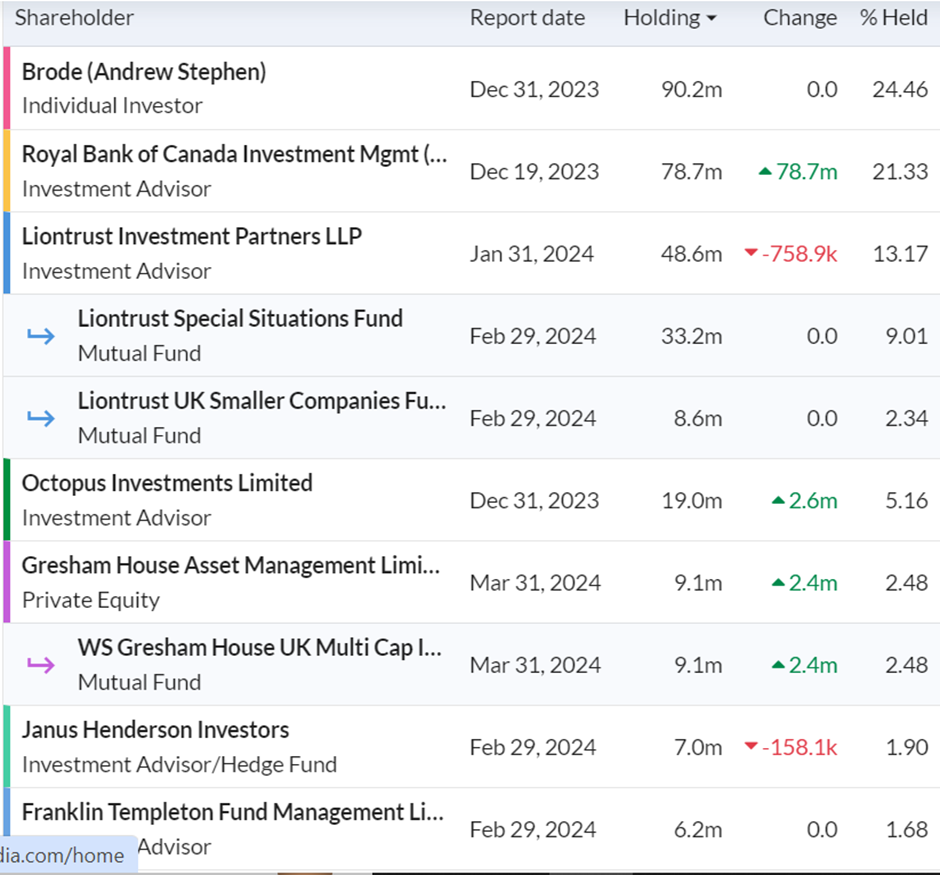
Task: Click pink color bar beside Brode row
Action: coord(7,88)
